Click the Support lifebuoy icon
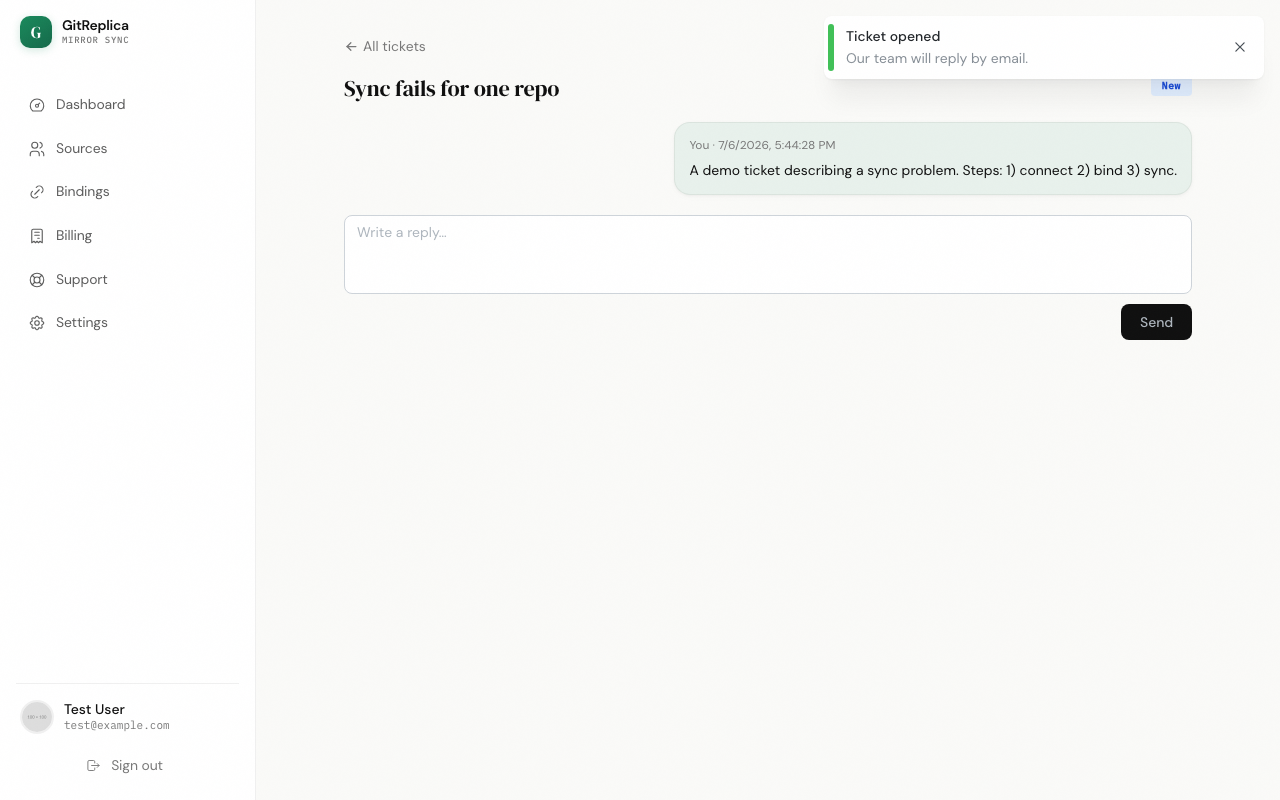The width and height of the screenshot is (1280, 800). [x=37, y=280]
